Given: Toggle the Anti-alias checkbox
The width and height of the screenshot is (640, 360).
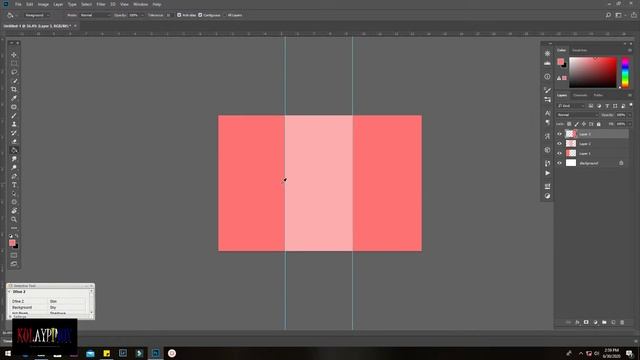Looking at the screenshot, I should tap(179, 15).
